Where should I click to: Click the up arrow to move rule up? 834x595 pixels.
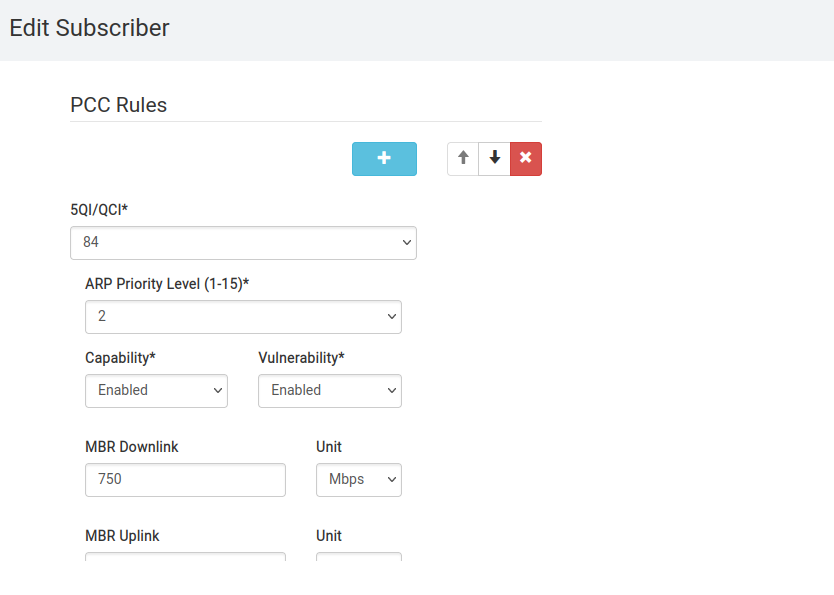coord(462,158)
